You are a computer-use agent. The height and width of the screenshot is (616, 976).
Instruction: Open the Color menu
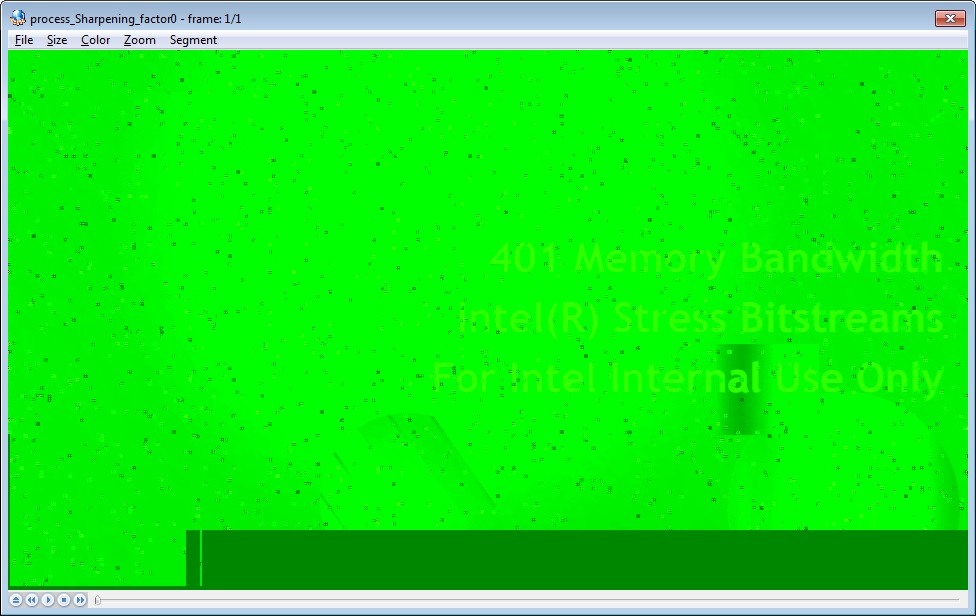[x=95, y=40]
